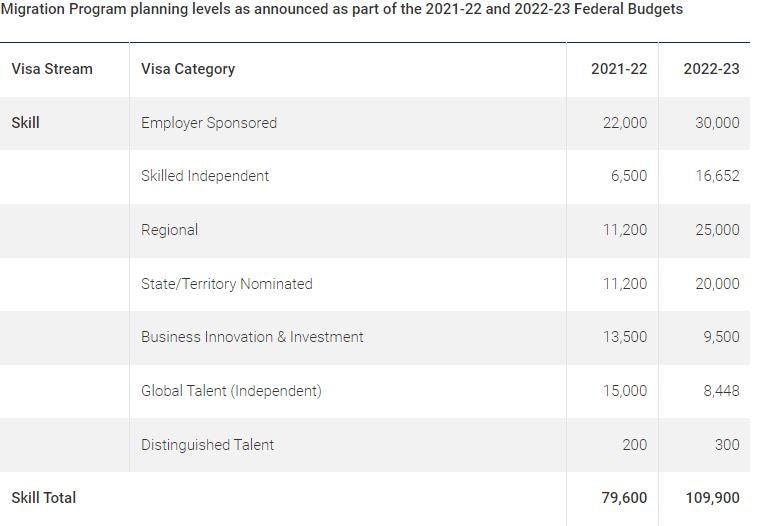759x526 pixels.
Task: Click the Visa Category column header
Action: point(188,69)
